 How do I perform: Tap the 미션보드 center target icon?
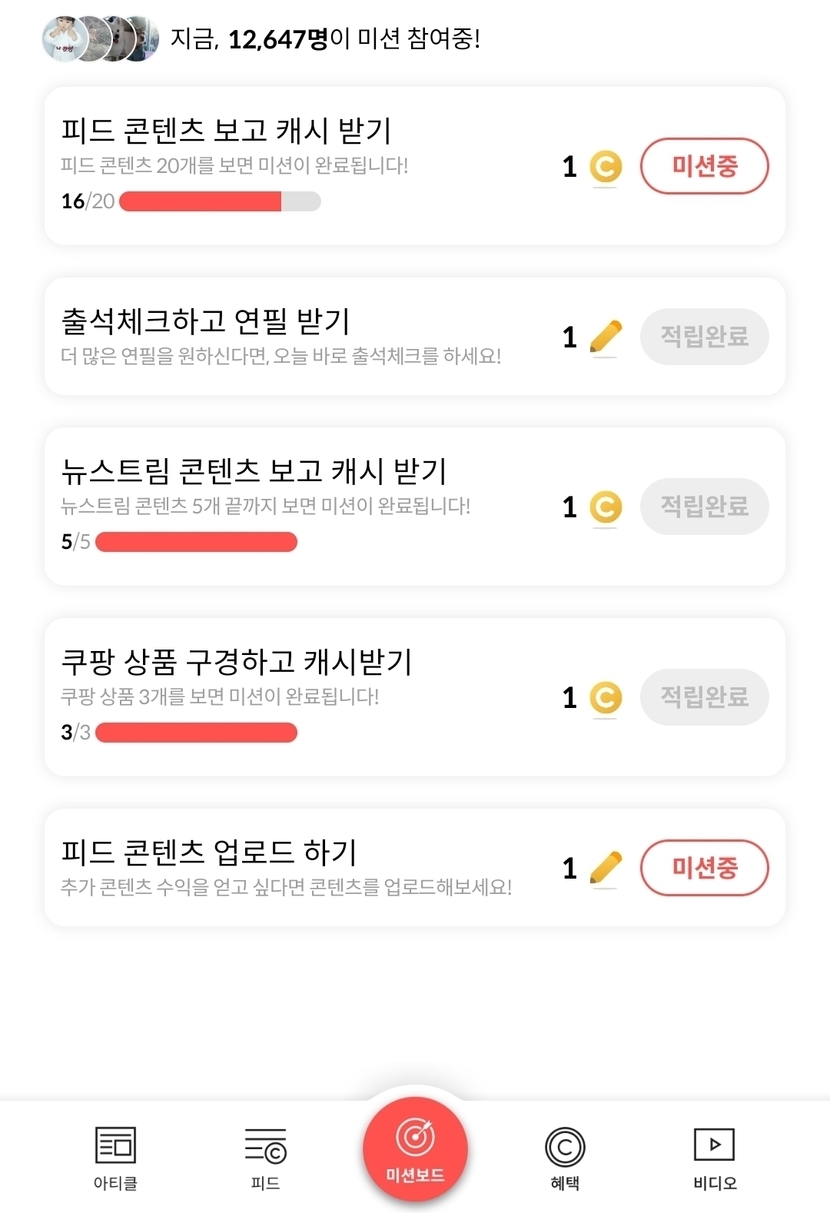[x=414, y=1136]
